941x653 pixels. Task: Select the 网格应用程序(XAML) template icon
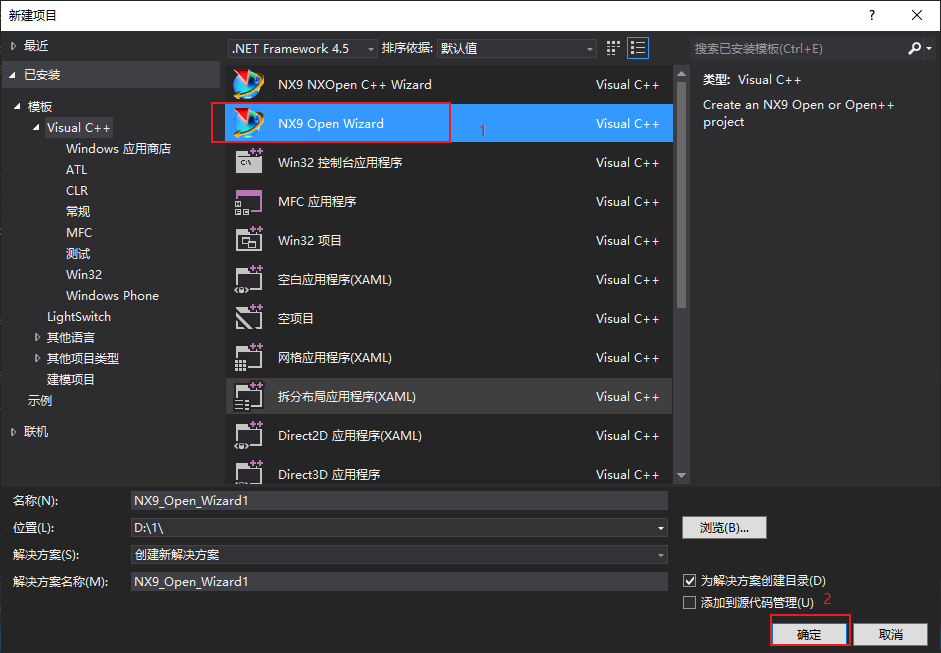[x=248, y=358]
